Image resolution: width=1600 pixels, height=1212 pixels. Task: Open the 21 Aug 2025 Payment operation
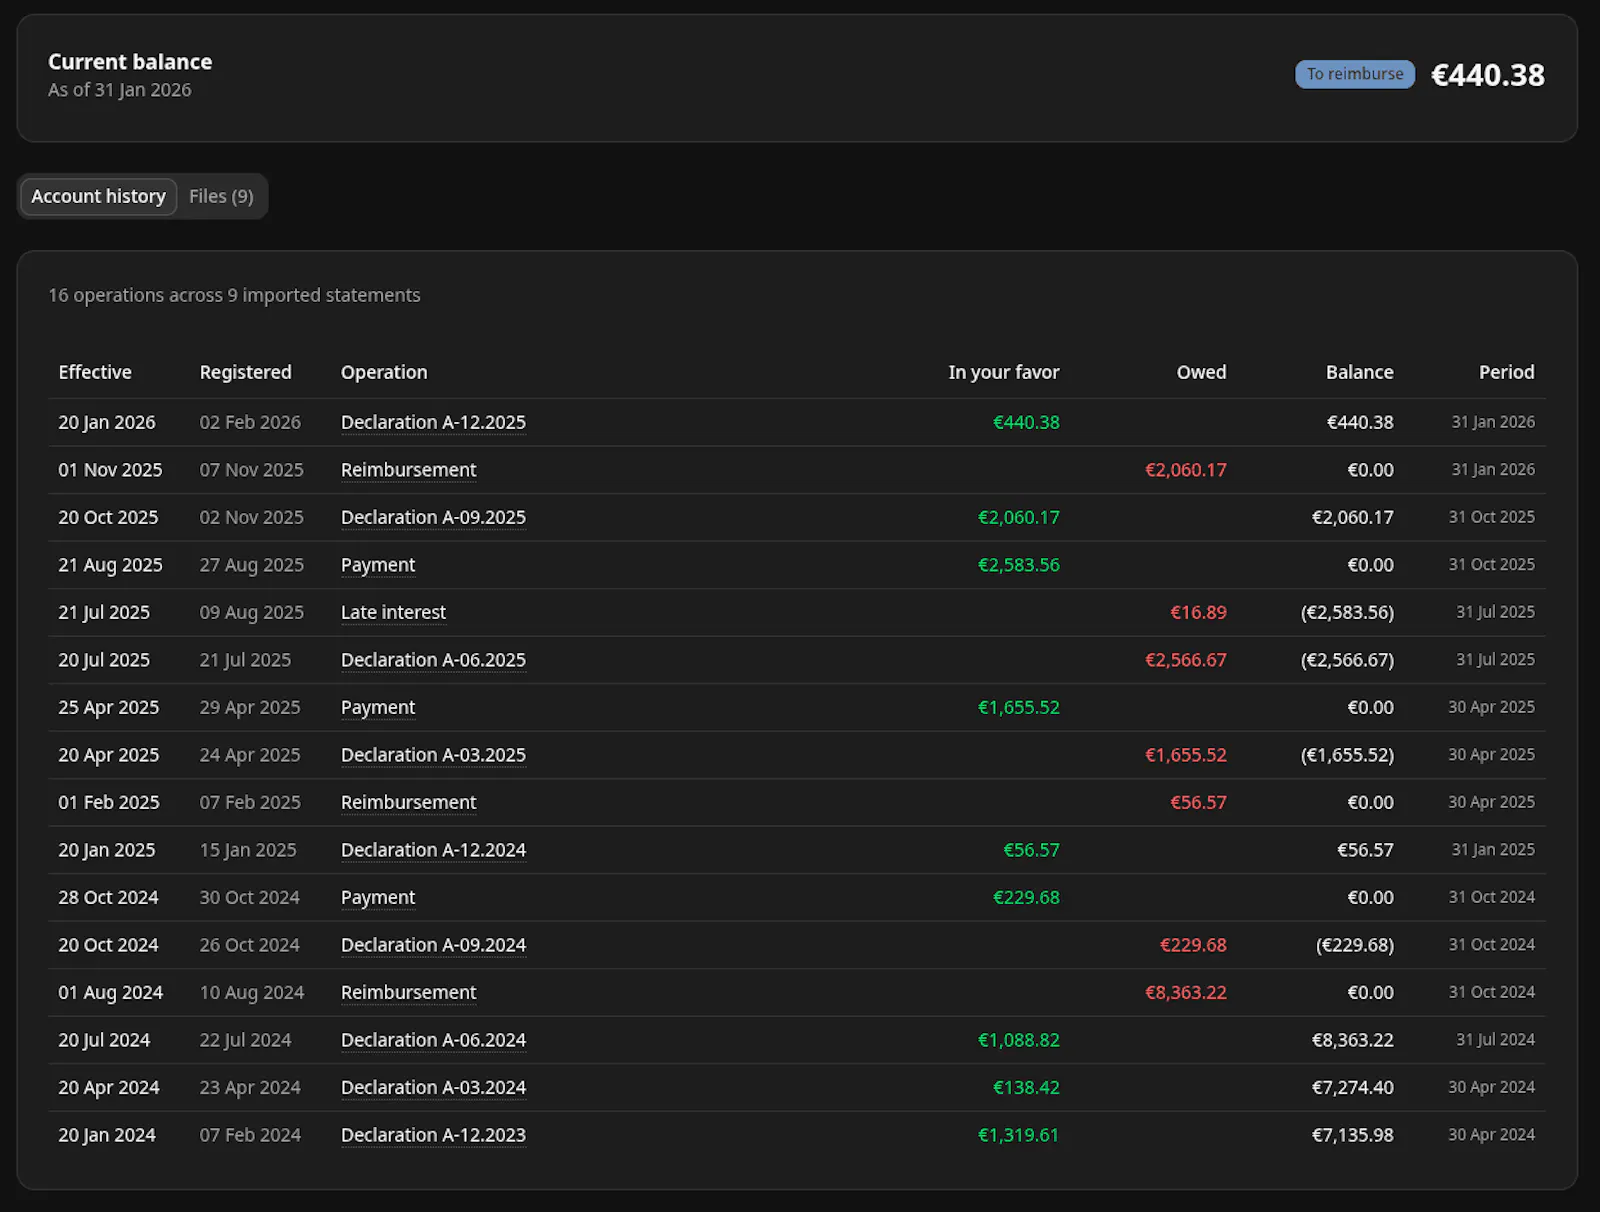[x=378, y=565]
